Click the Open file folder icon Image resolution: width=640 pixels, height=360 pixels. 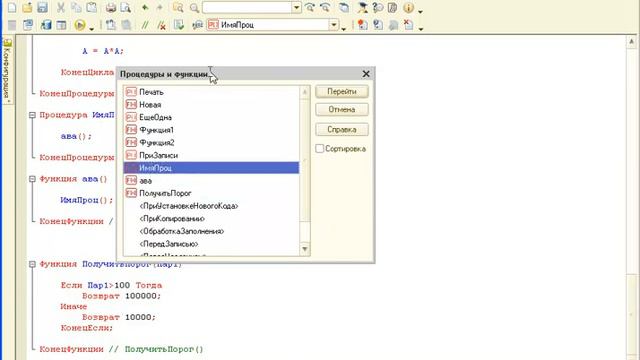pyautogui.click(x=27, y=7)
